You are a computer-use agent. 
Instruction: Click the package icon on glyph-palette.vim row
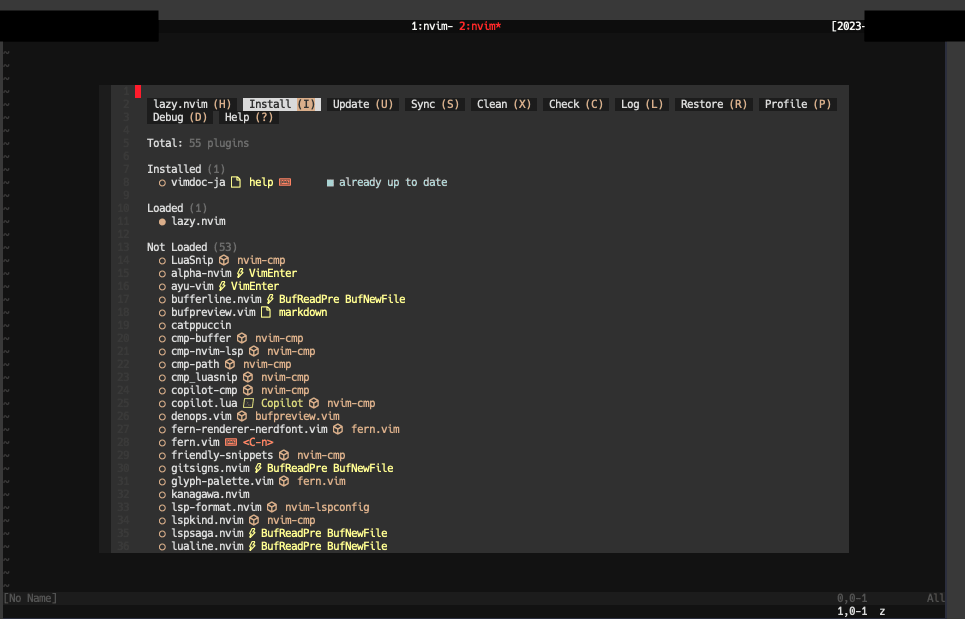coord(284,481)
